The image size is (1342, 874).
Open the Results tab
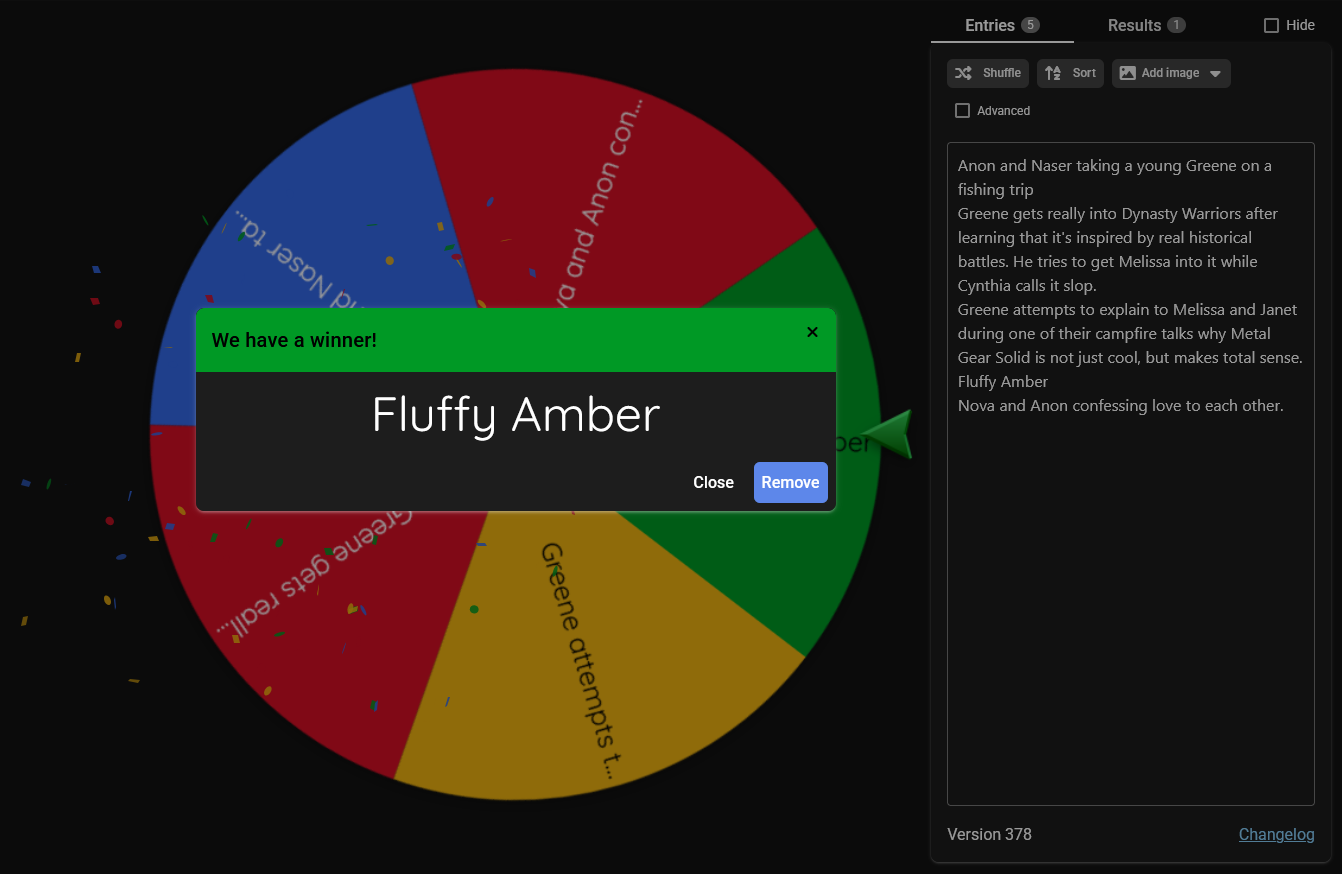click(1146, 25)
